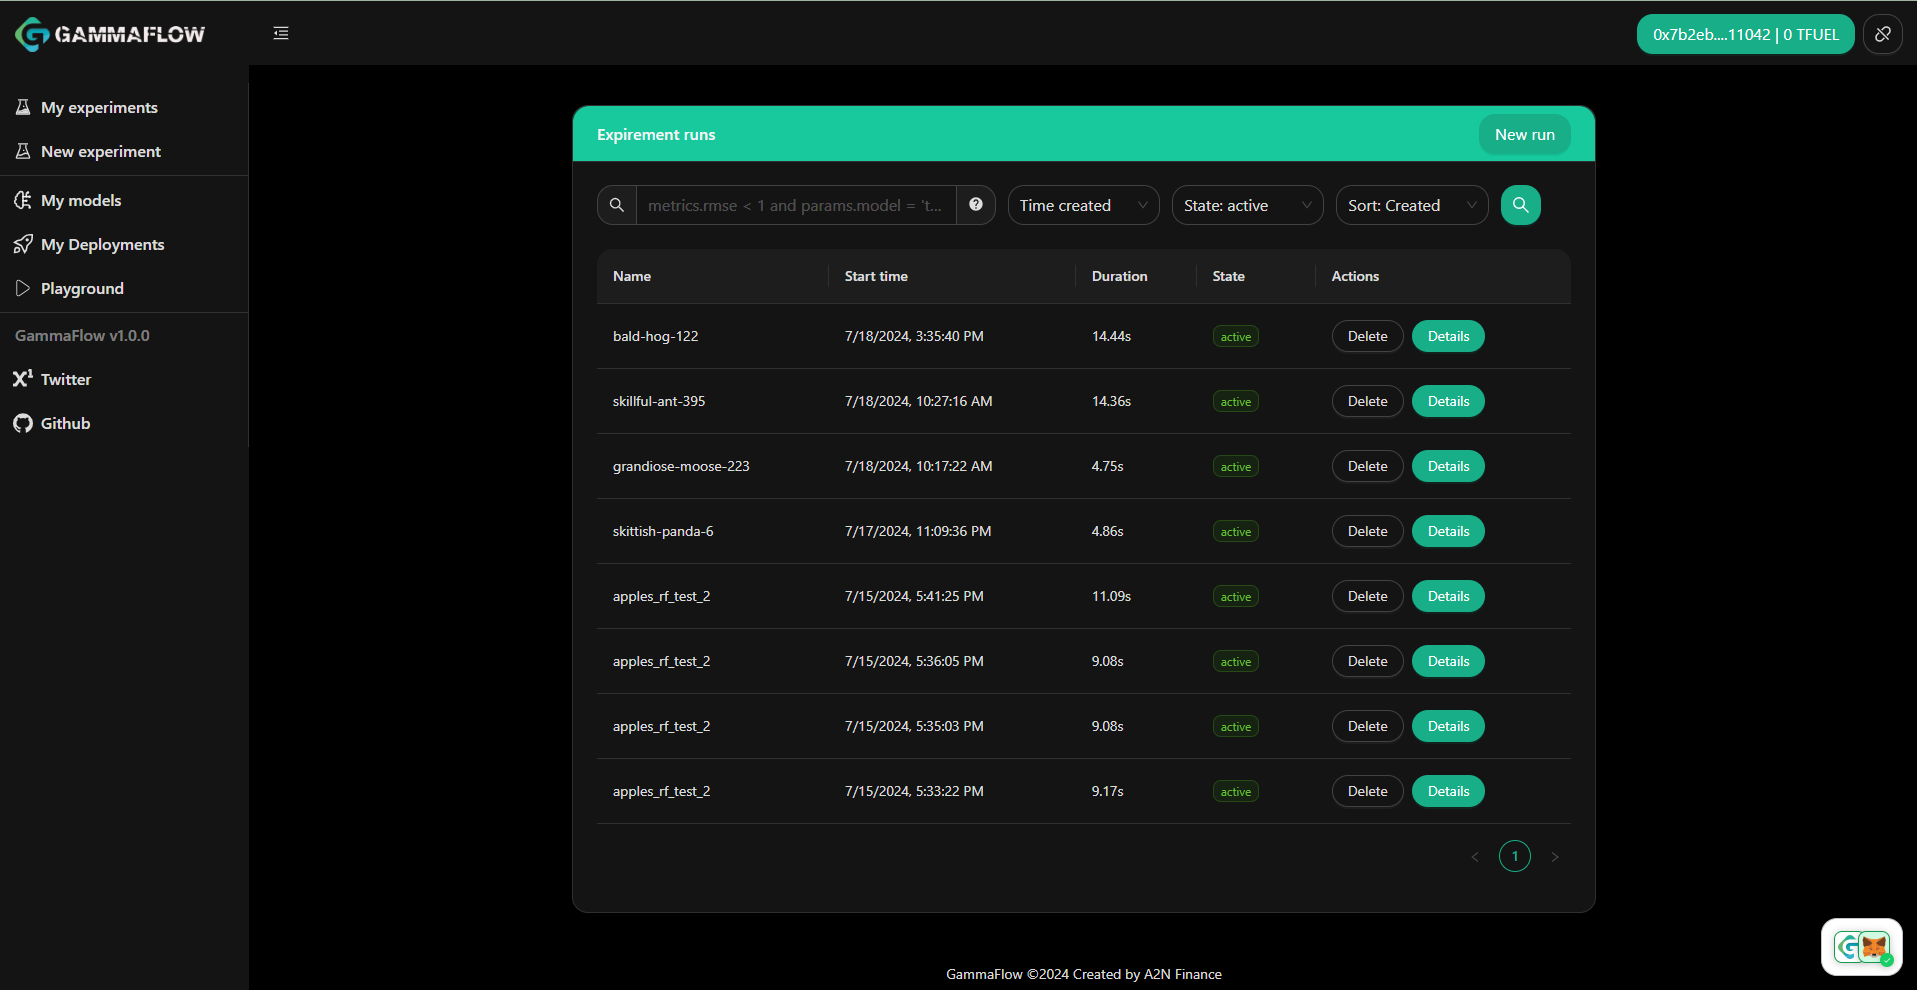Click the metrics search query field
Viewport: 1917px width, 990px height.
[796, 205]
